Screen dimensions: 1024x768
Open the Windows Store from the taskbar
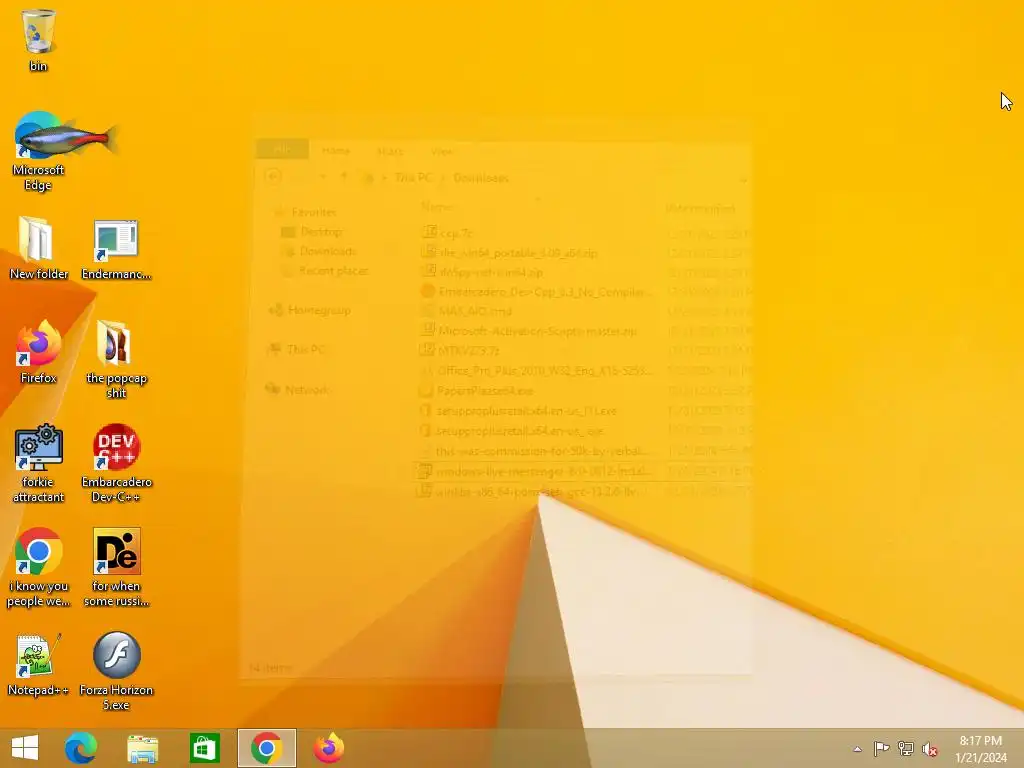click(204, 748)
